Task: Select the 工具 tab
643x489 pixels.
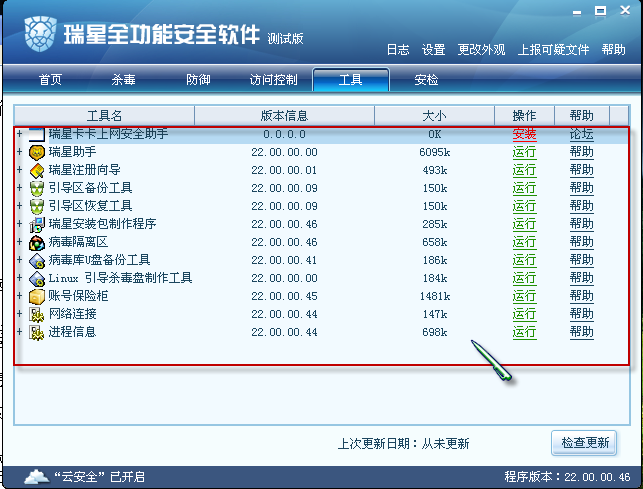Action: [351, 80]
